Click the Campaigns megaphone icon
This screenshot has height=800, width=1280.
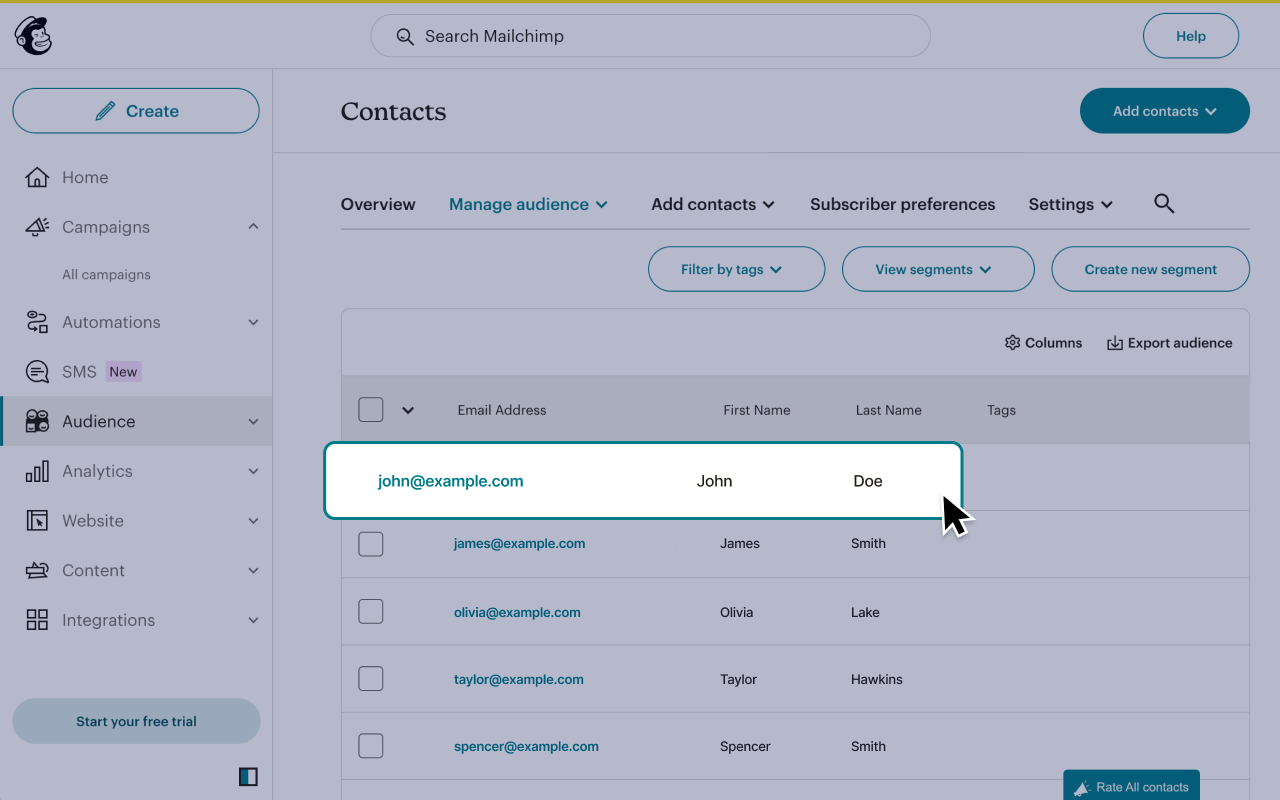(x=37, y=227)
